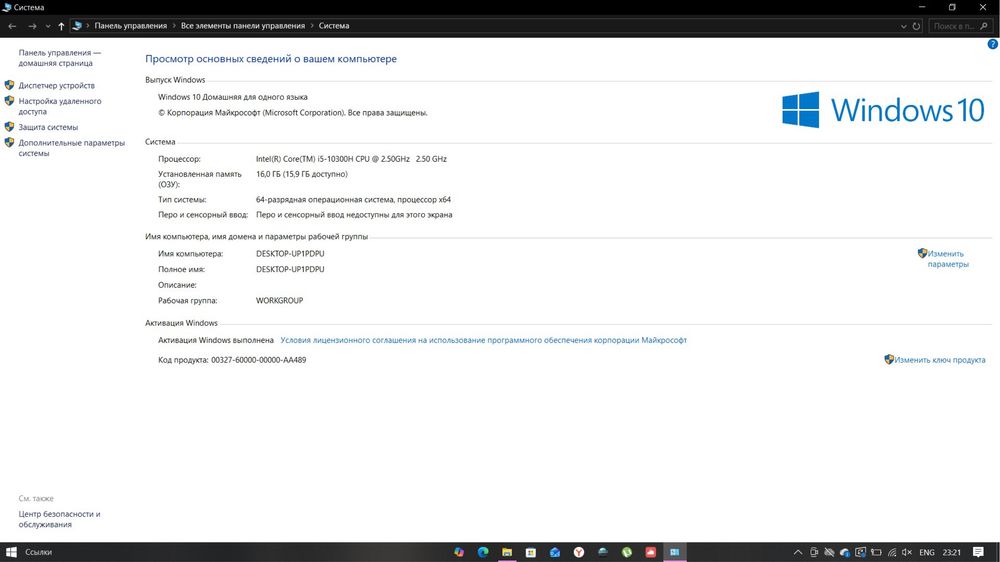Open File Explorer from the taskbar
The width and height of the screenshot is (1000, 562).
(x=507, y=552)
